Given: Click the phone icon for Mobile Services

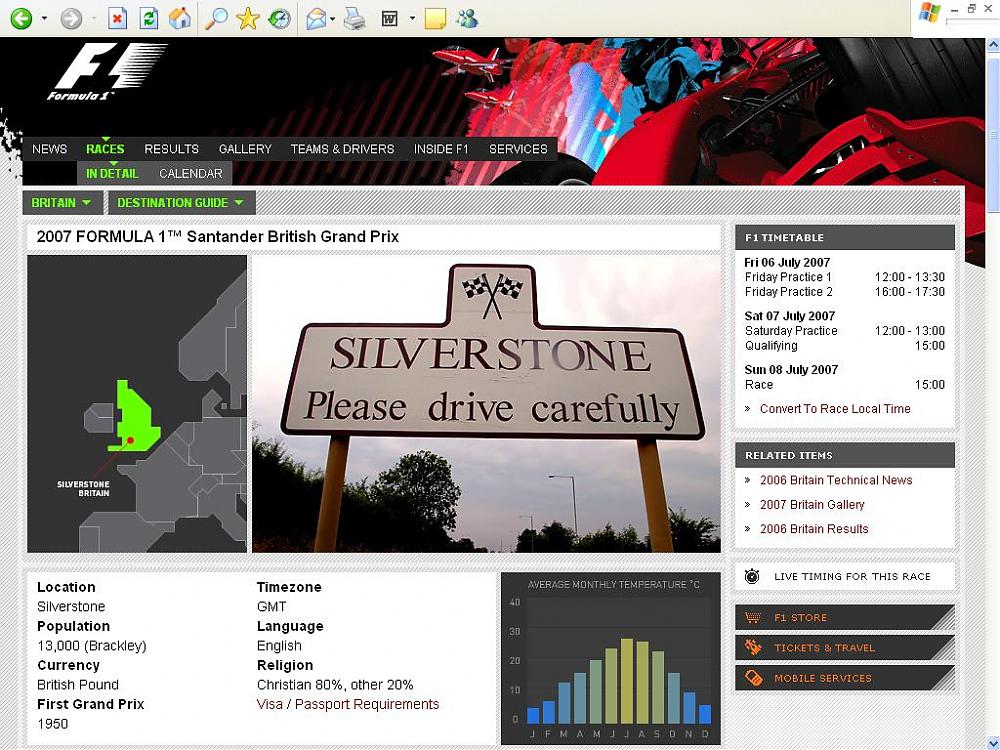Looking at the screenshot, I should click(x=753, y=678).
